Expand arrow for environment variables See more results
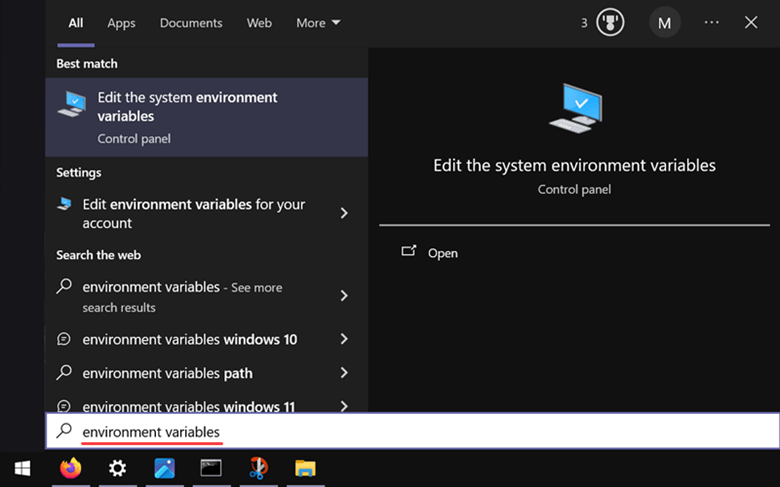780x487 pixels. tap(344, 296)
